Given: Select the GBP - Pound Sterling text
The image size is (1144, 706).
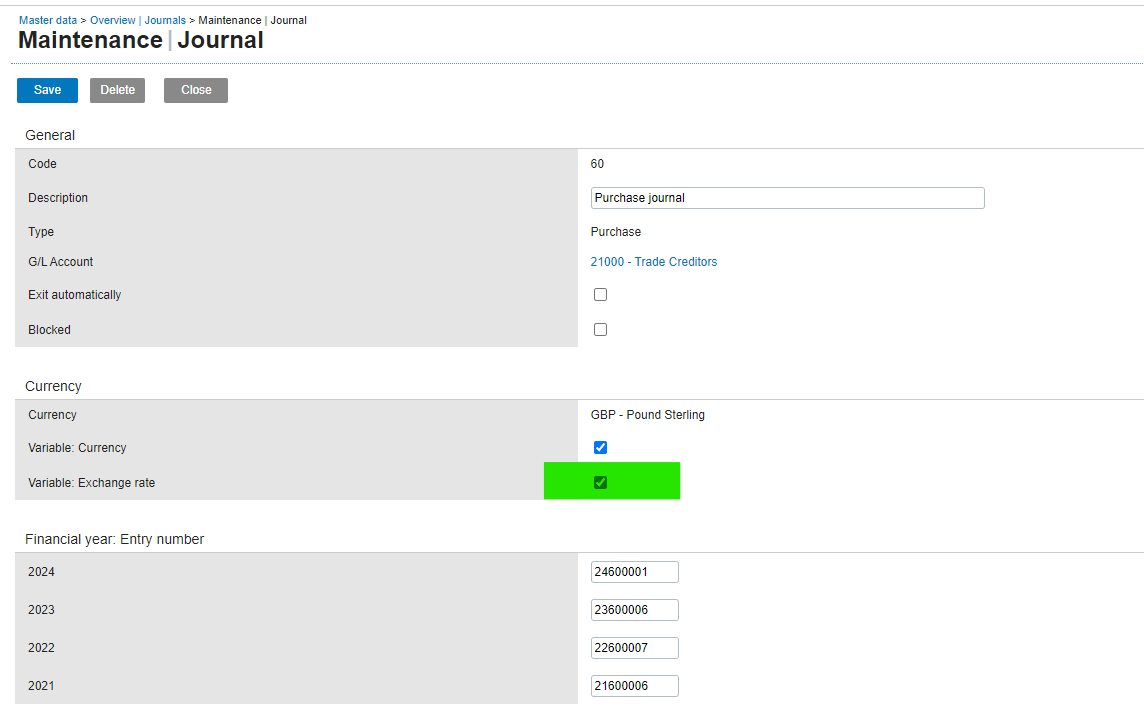Looking at the screenshot, I should click(x=648, y=415).
